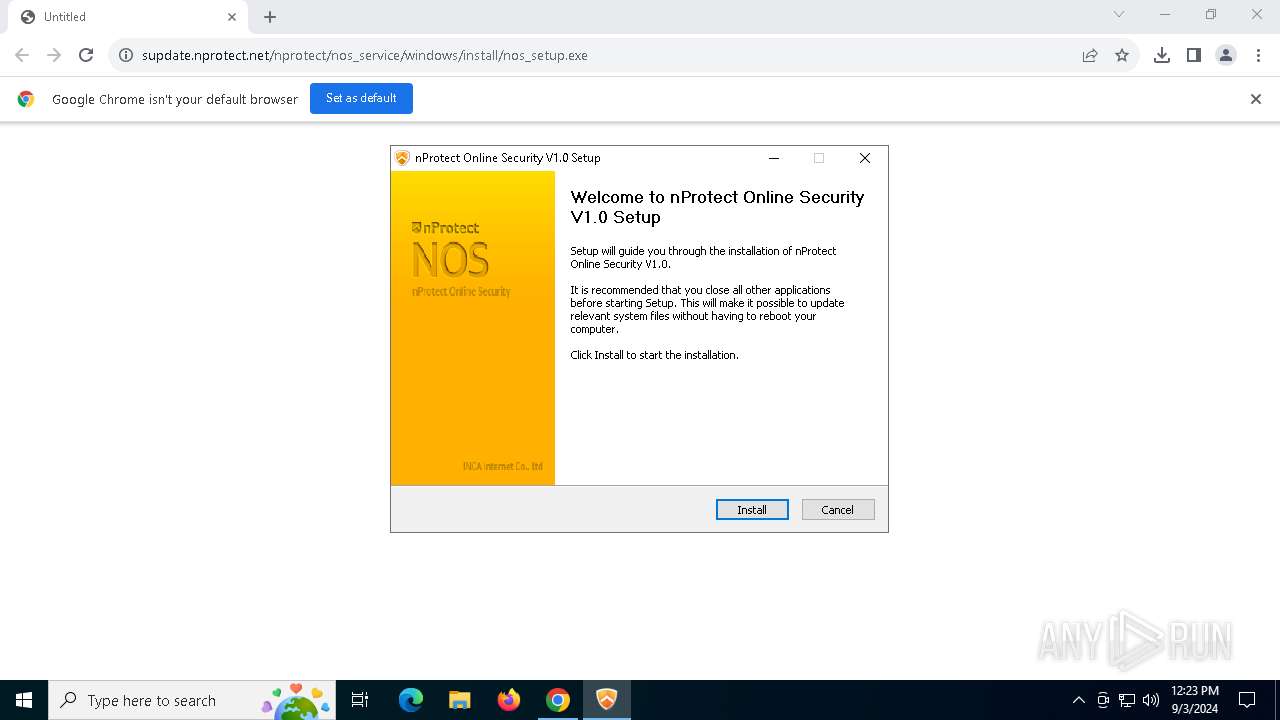Launch Microsoft Edge from taskbar
The width and height of the screenshot is (1280, 720).
pos(411,700)
